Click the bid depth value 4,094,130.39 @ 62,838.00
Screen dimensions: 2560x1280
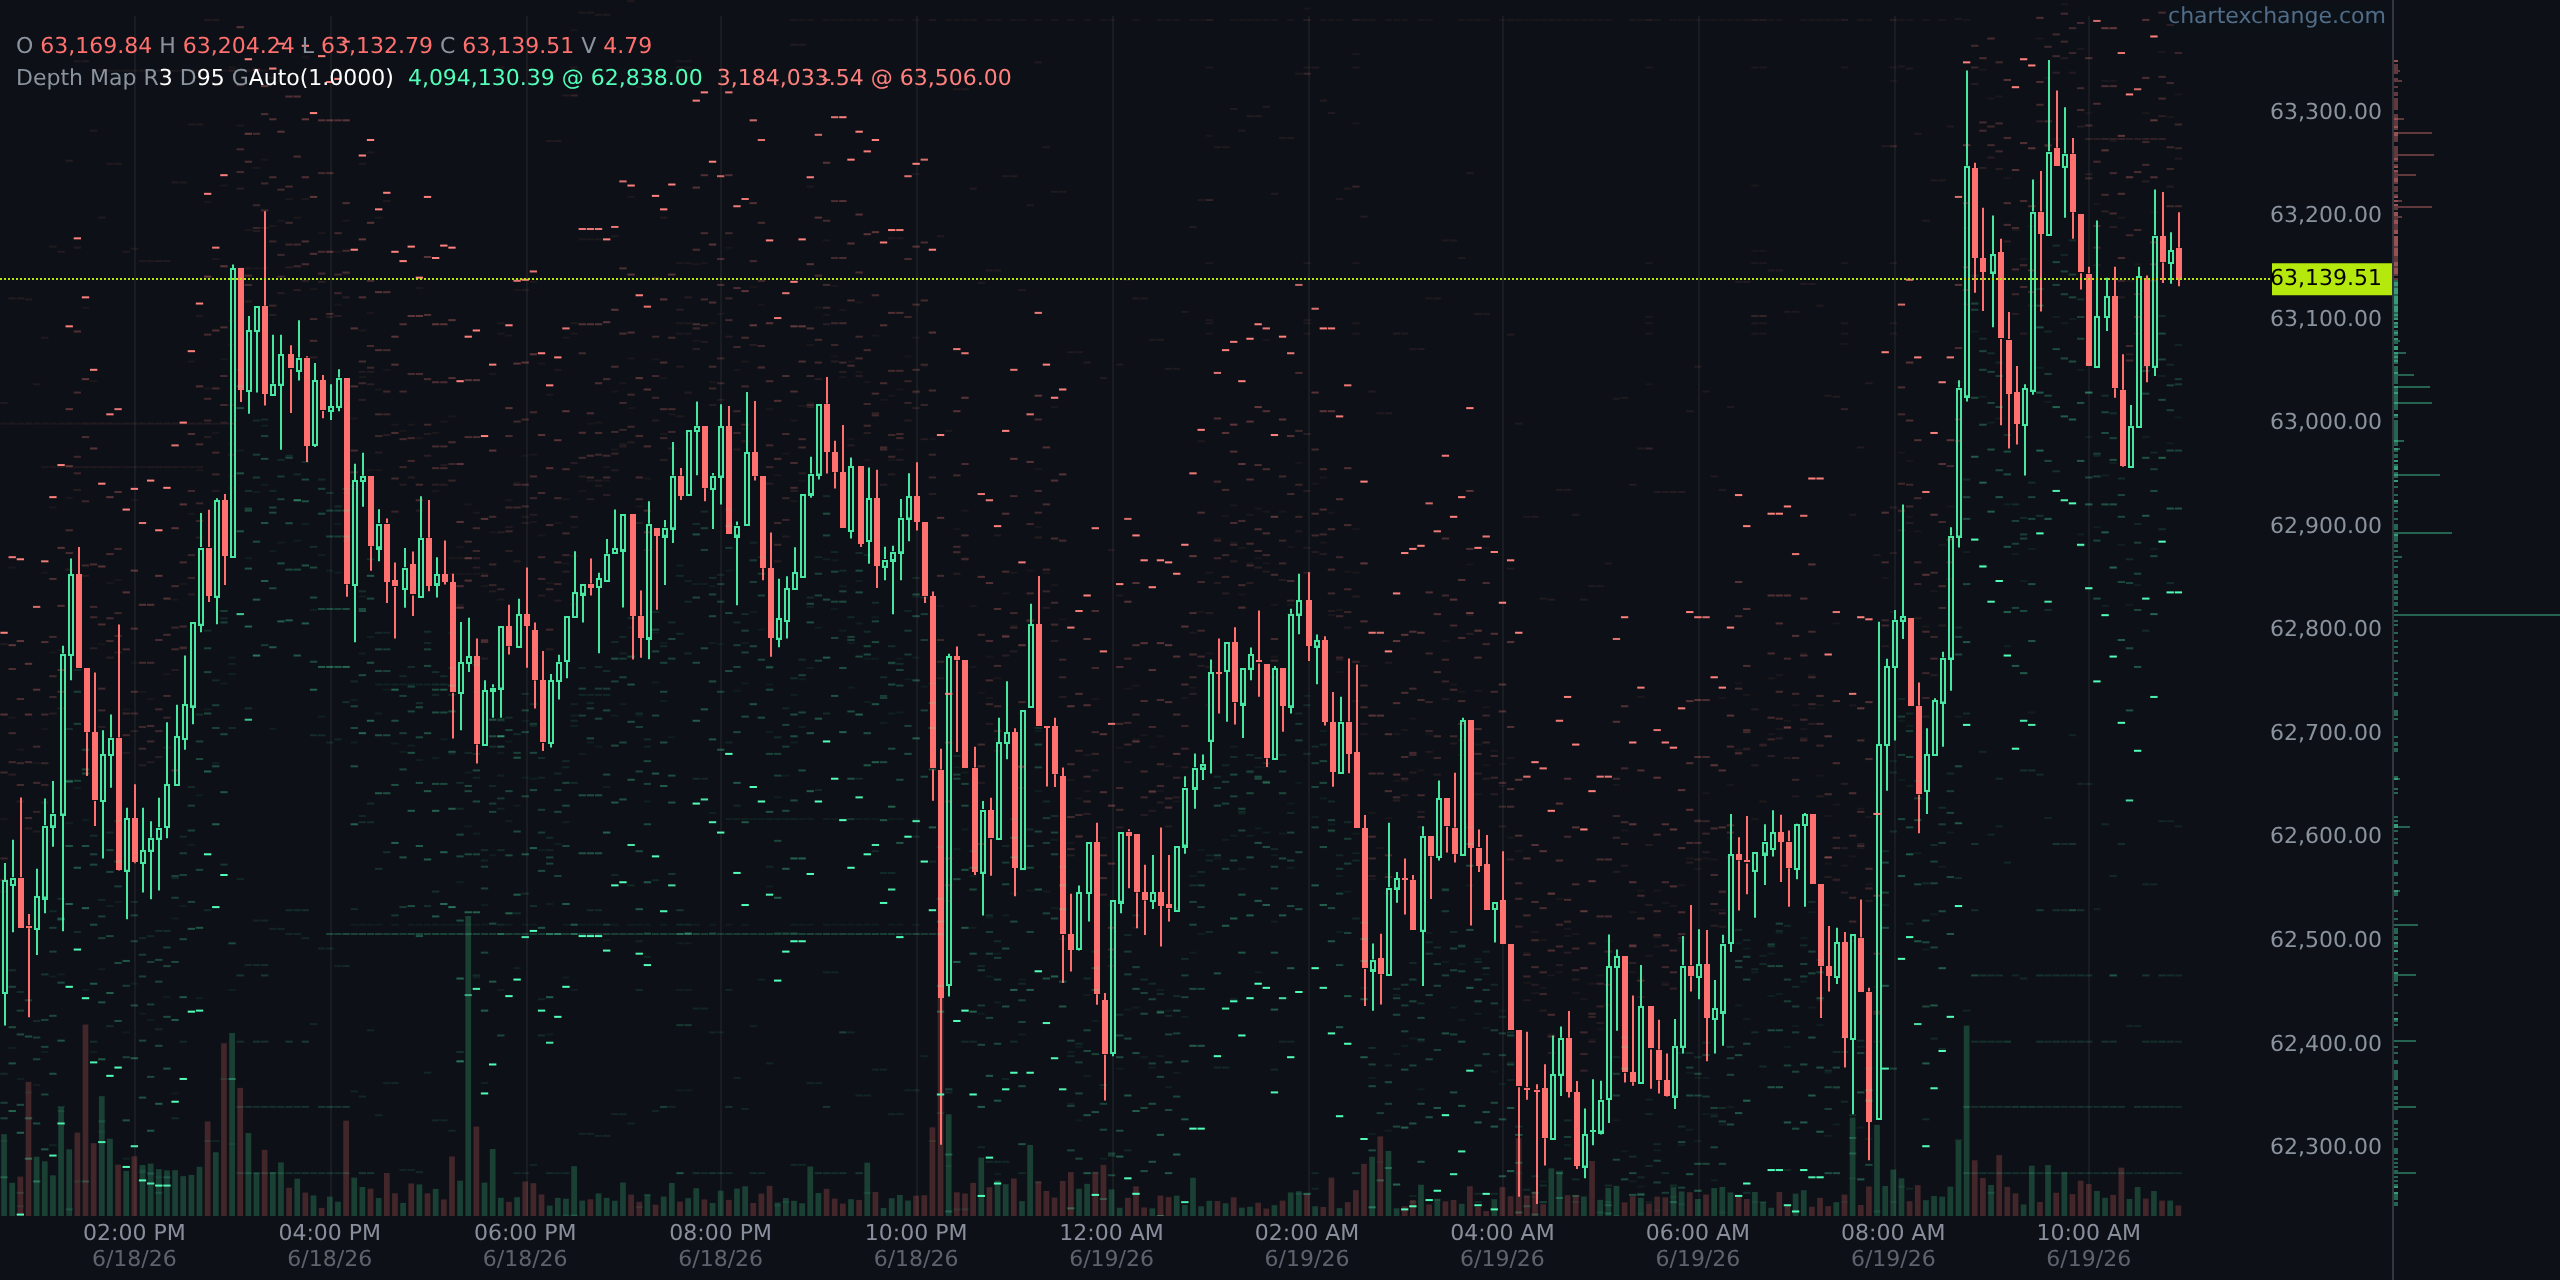[555, 78]
